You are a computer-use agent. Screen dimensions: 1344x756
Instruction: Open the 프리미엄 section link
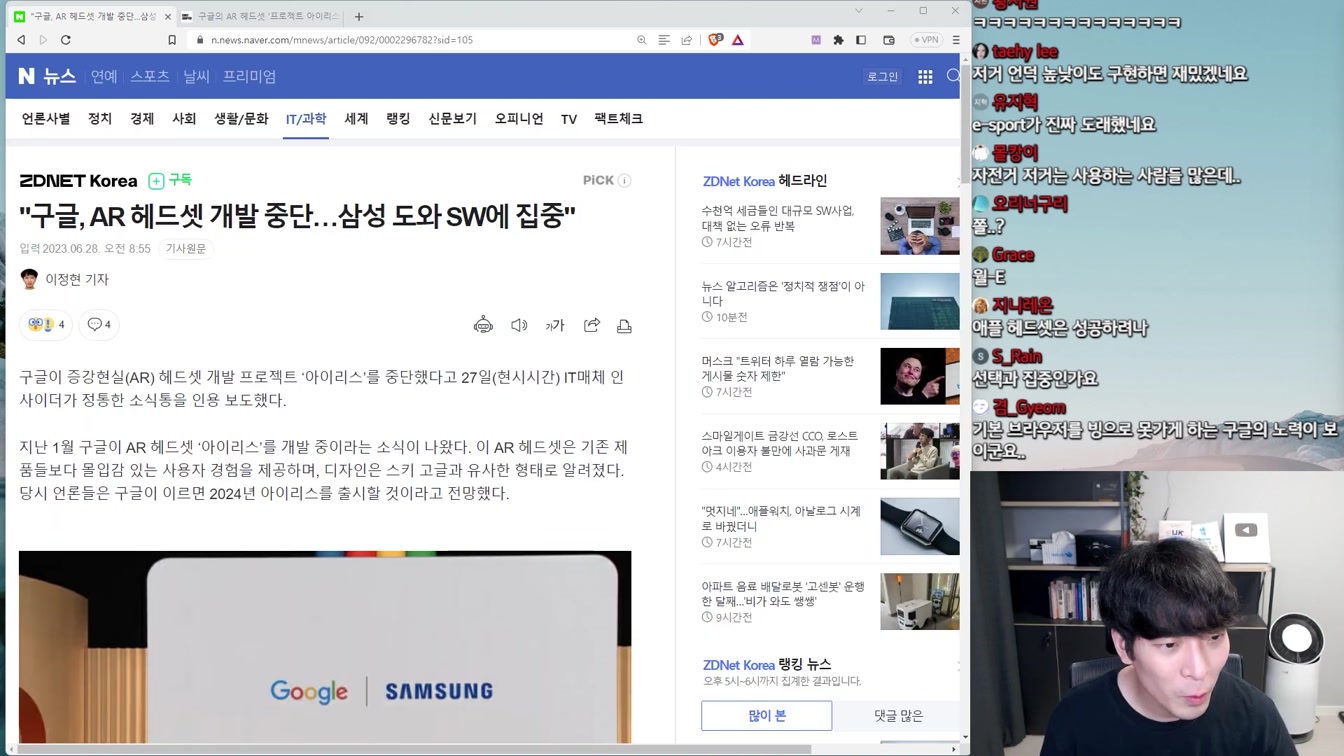[x=249, y=76]
